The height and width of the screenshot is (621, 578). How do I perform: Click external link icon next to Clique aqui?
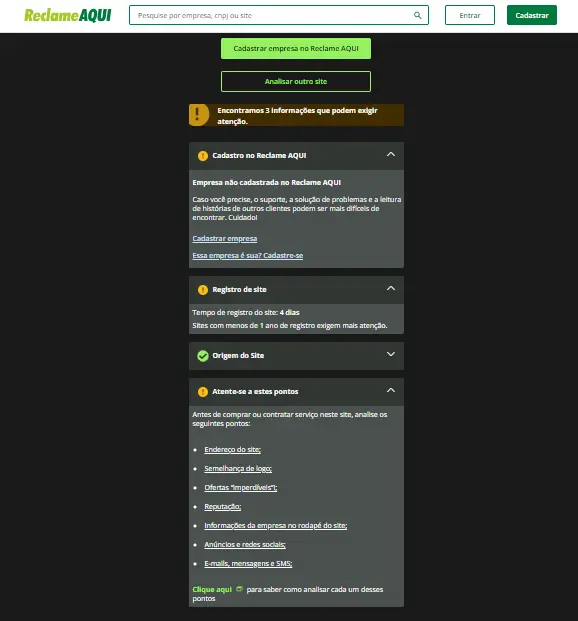(x=239, y=589)
